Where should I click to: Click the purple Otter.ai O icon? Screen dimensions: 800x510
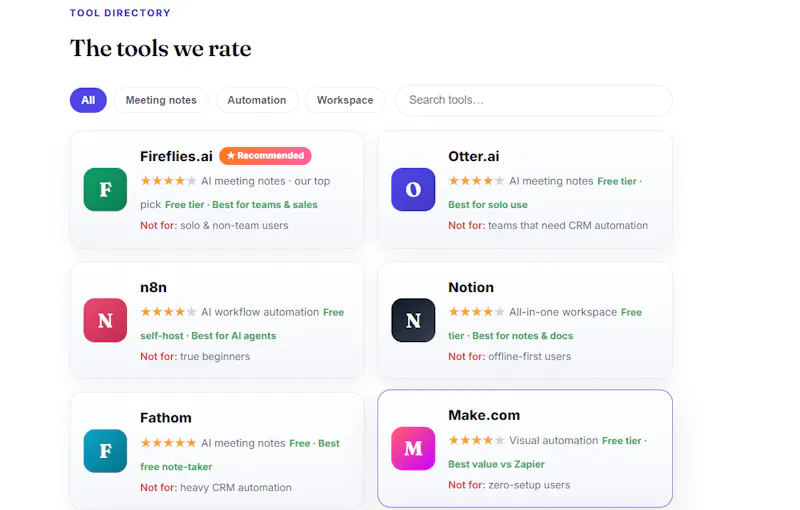point(413,190)
